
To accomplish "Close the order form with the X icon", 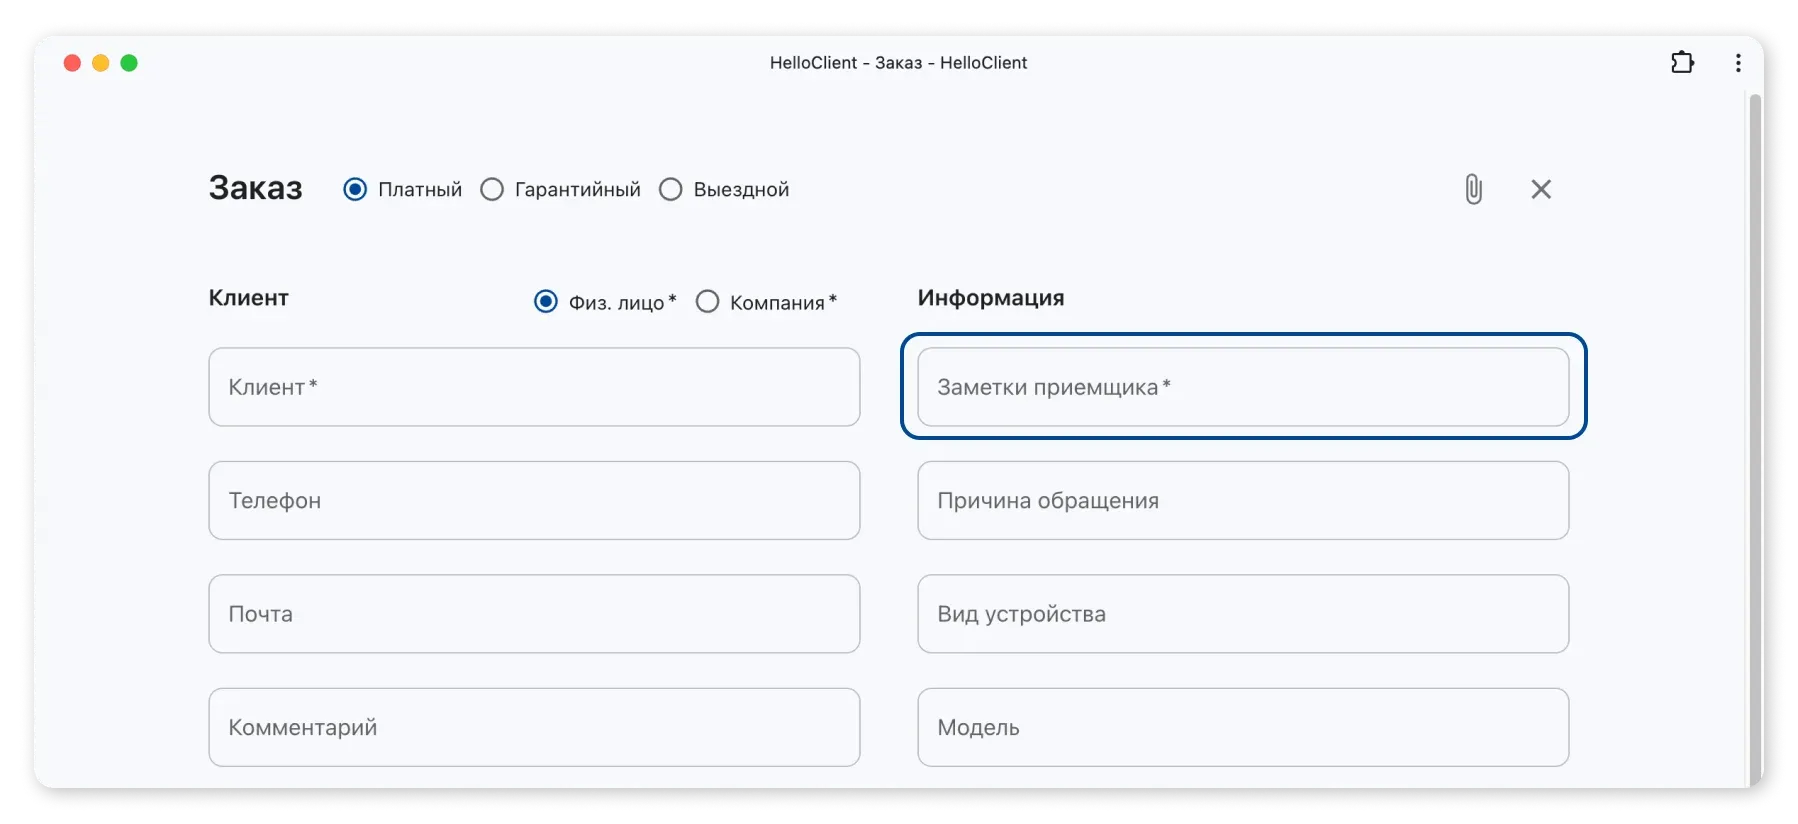I will point(1541,189).
